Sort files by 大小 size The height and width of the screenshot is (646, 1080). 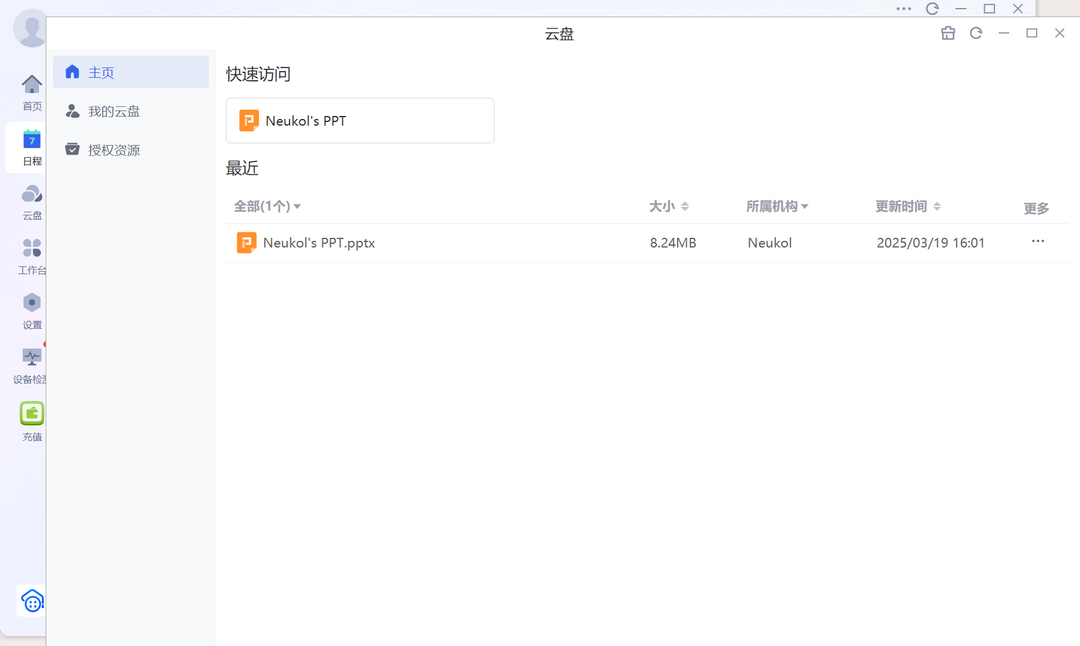pos(668,205)
